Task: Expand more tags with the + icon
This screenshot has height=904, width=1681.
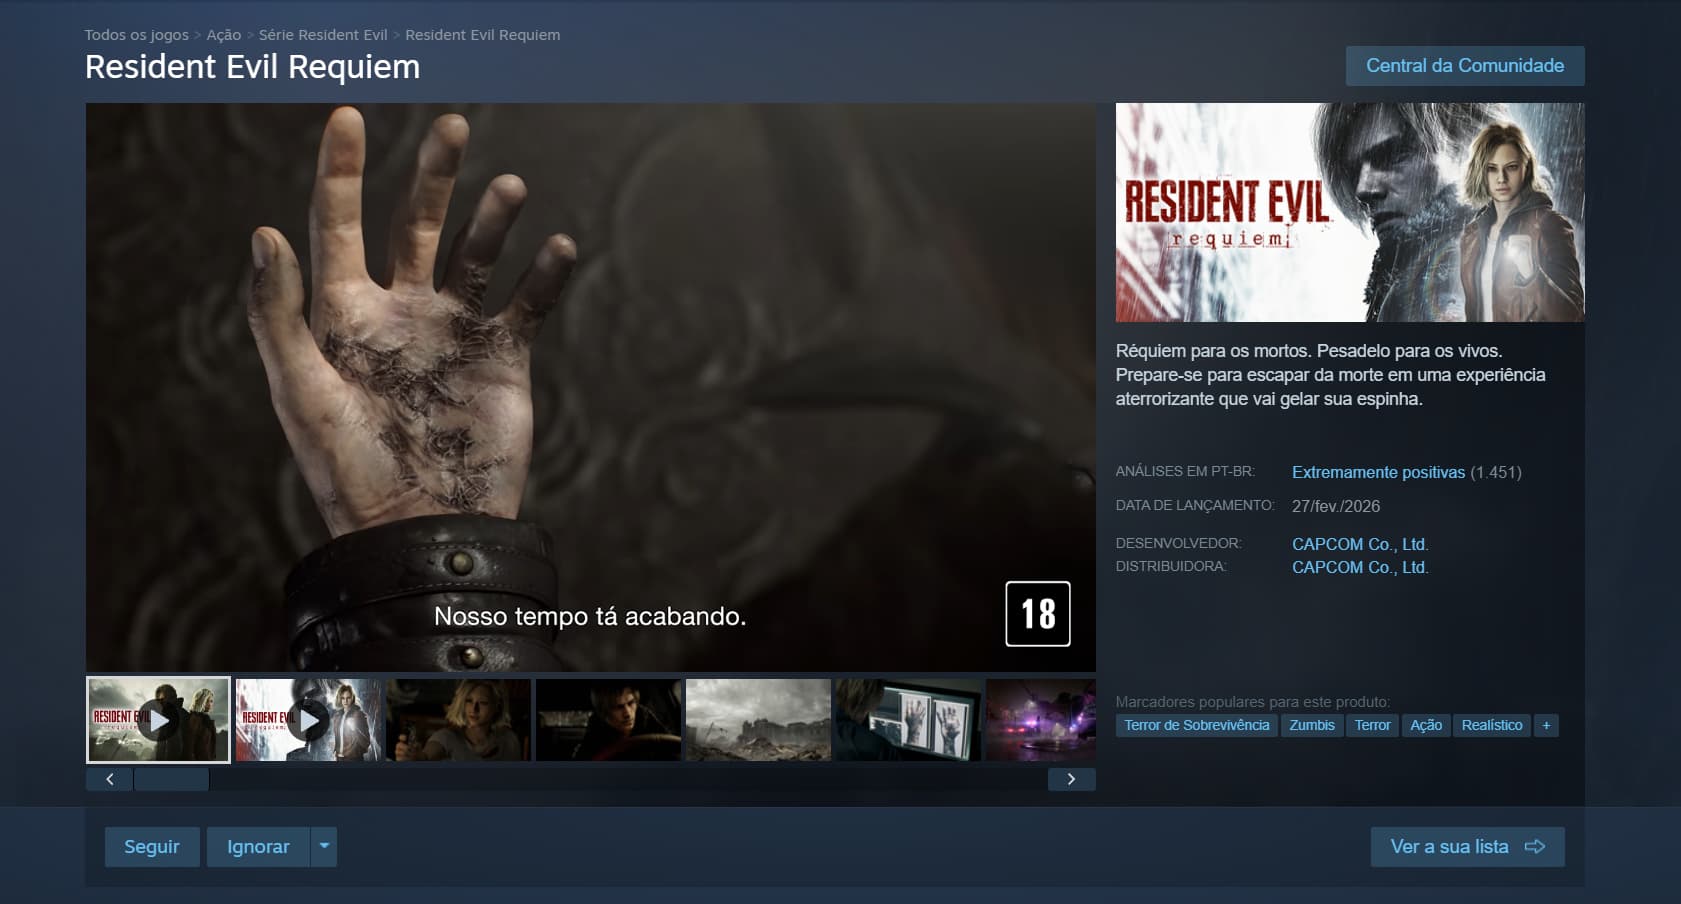Action: 1546,725
